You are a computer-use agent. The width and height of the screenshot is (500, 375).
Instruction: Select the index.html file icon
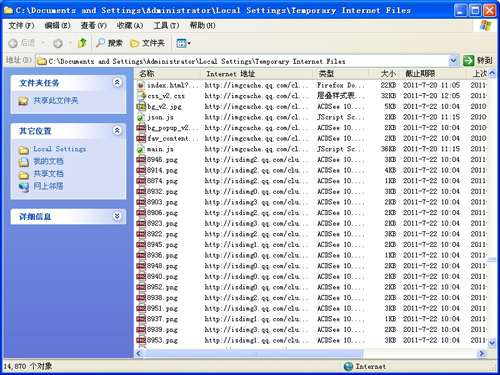(141, 85)
